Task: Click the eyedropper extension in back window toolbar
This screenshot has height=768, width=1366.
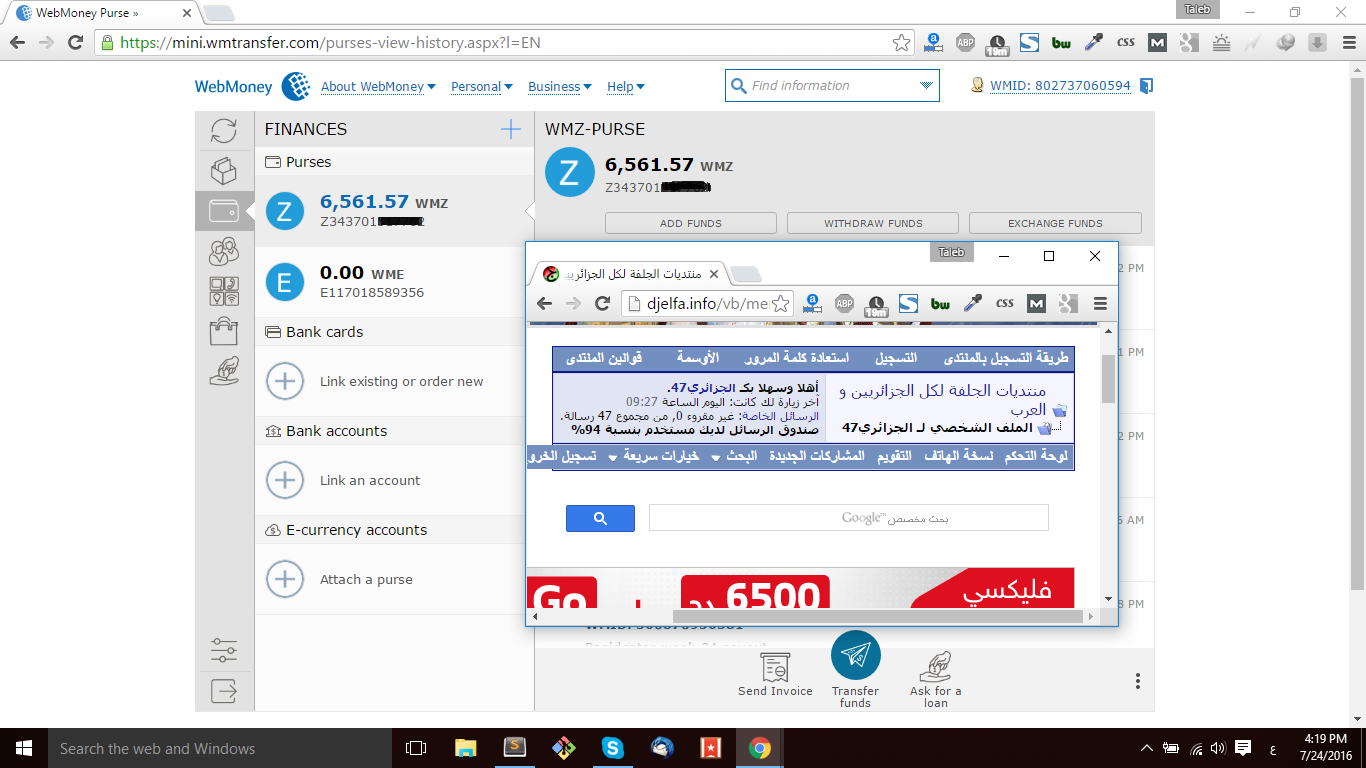Action: tap(1094, 42)
